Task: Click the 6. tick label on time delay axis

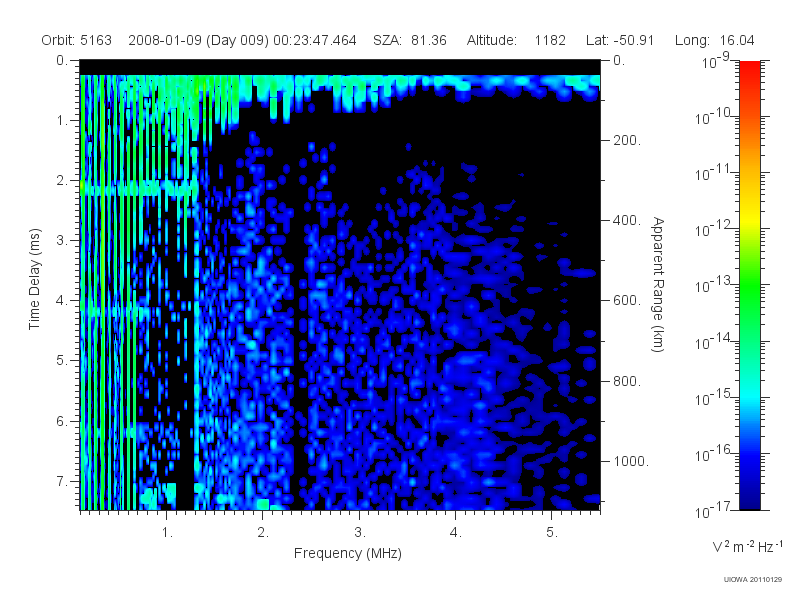Action: [62, 421]
